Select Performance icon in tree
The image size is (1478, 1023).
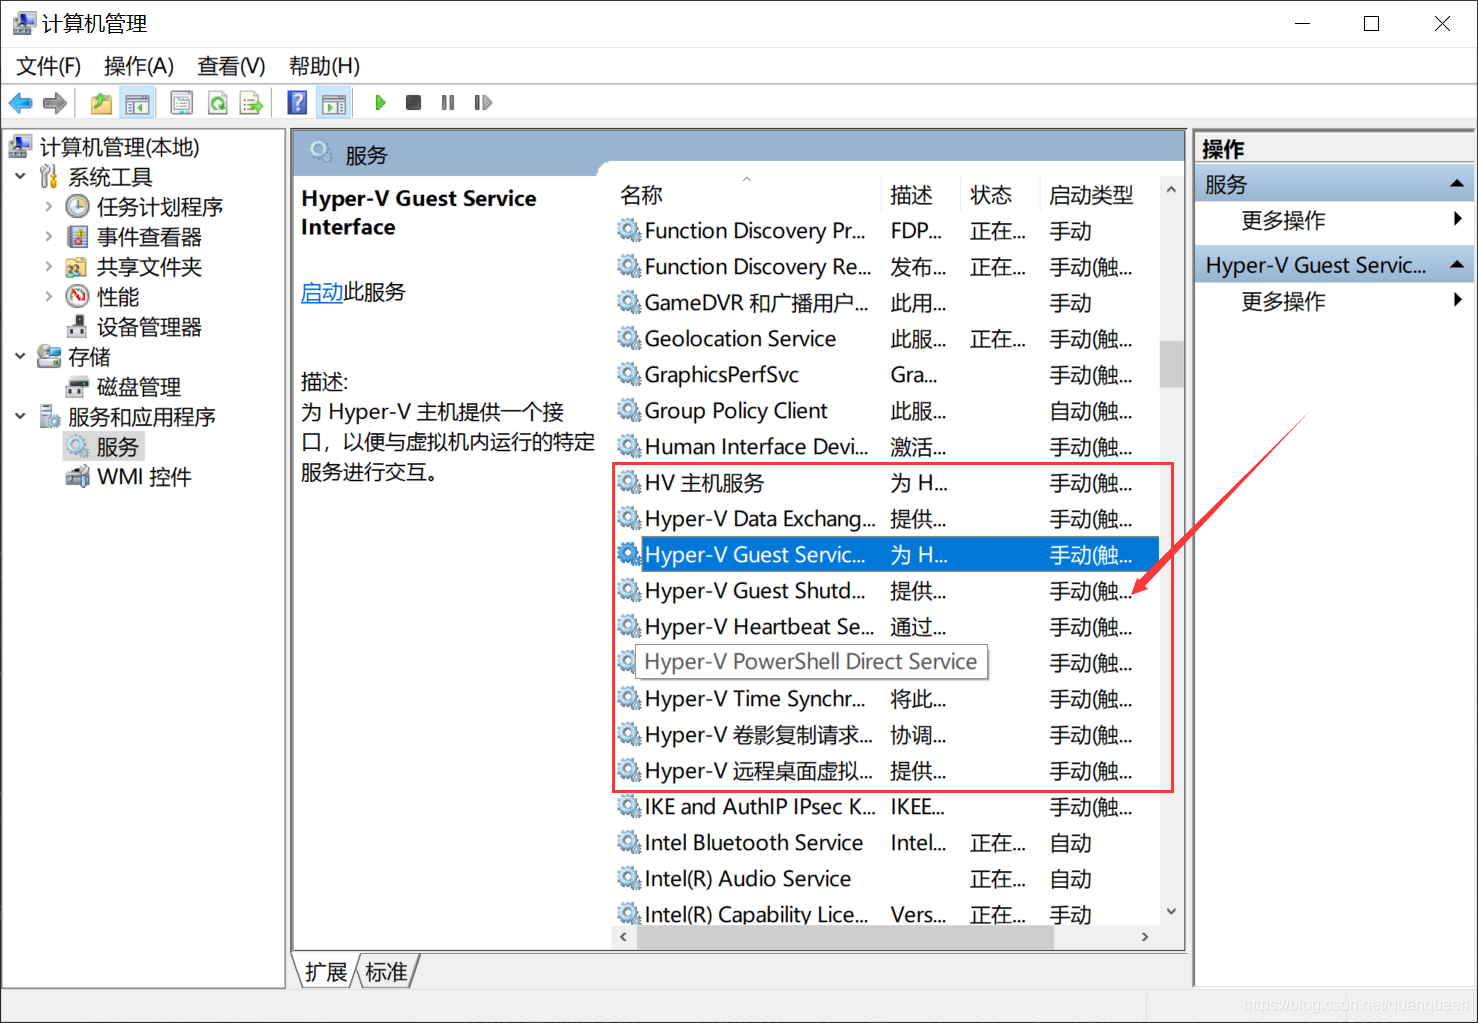[x=77, y=297]
